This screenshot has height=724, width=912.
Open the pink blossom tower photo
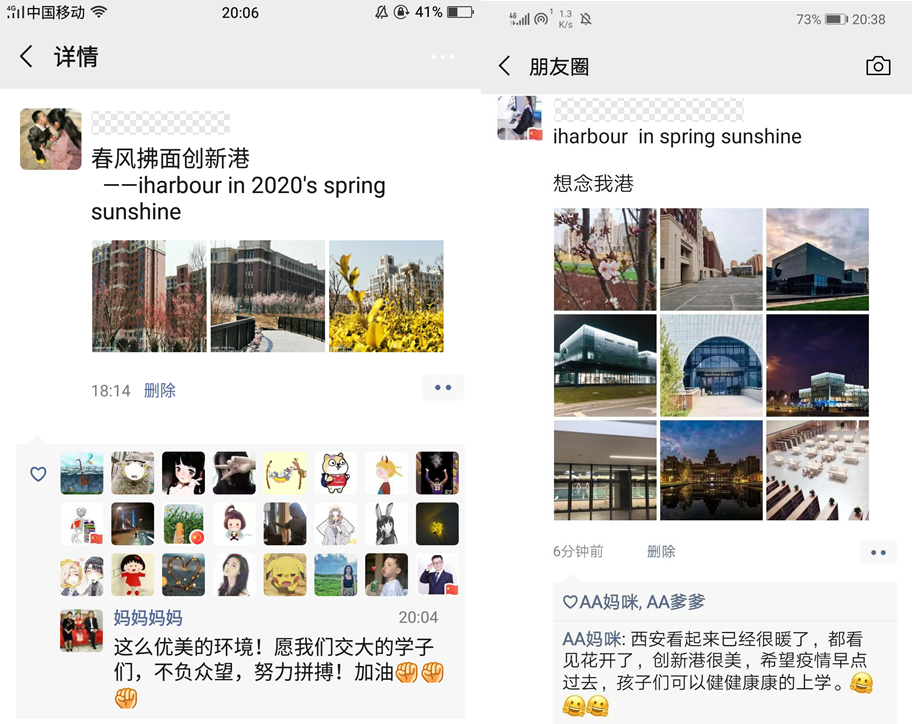tap(149, 296)
